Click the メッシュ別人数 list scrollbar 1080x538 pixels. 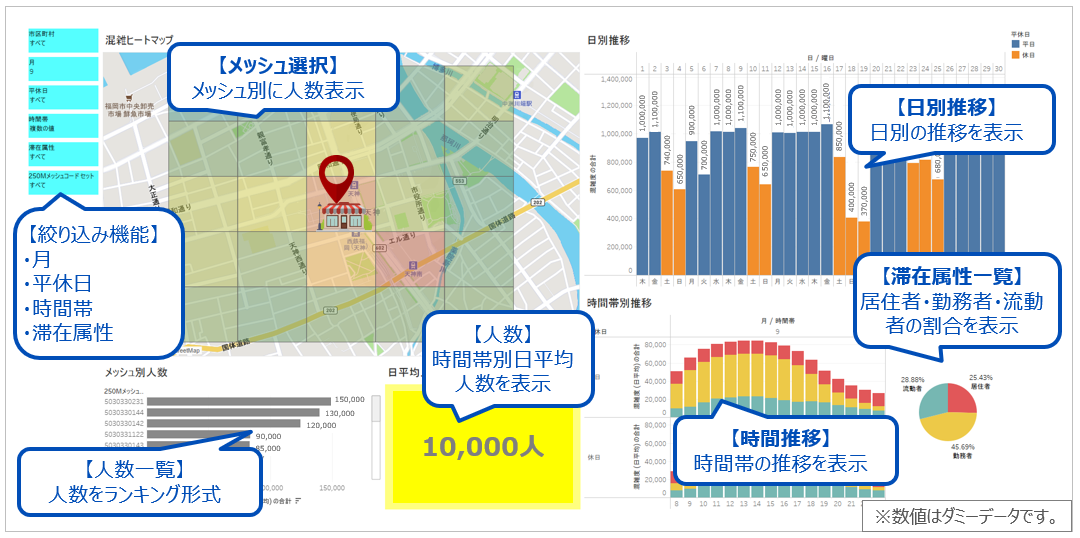coord(376,437)
